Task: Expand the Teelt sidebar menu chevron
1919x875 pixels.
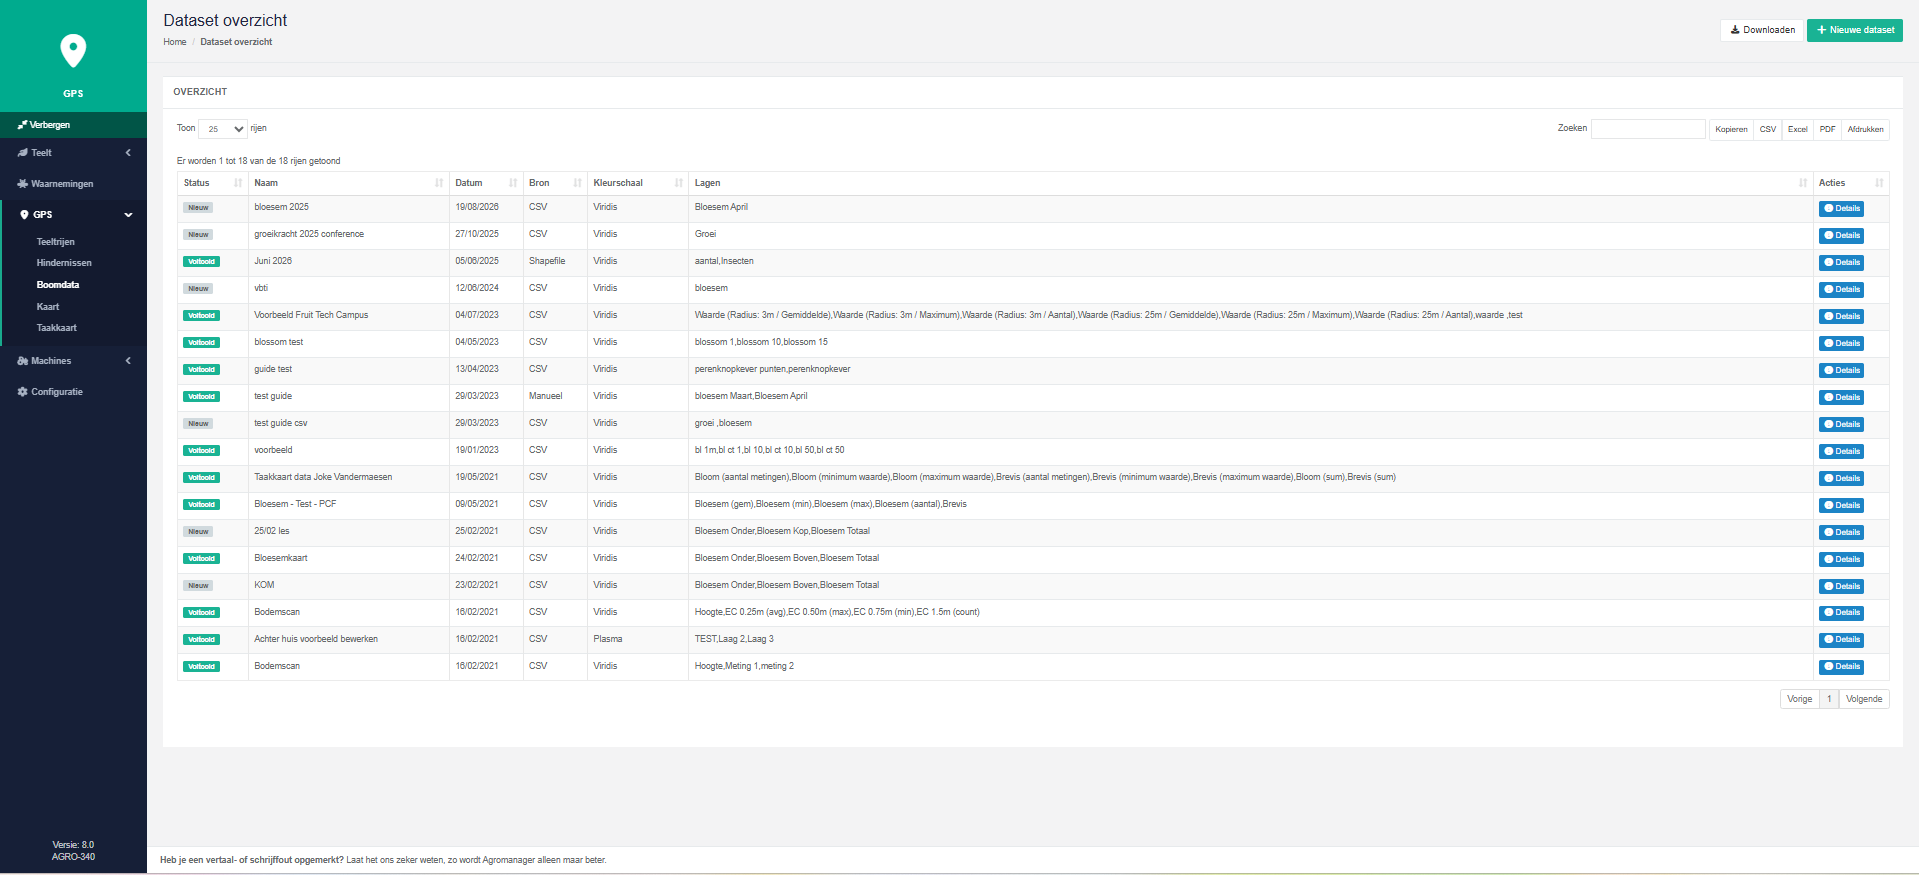Action: (128, 153)
